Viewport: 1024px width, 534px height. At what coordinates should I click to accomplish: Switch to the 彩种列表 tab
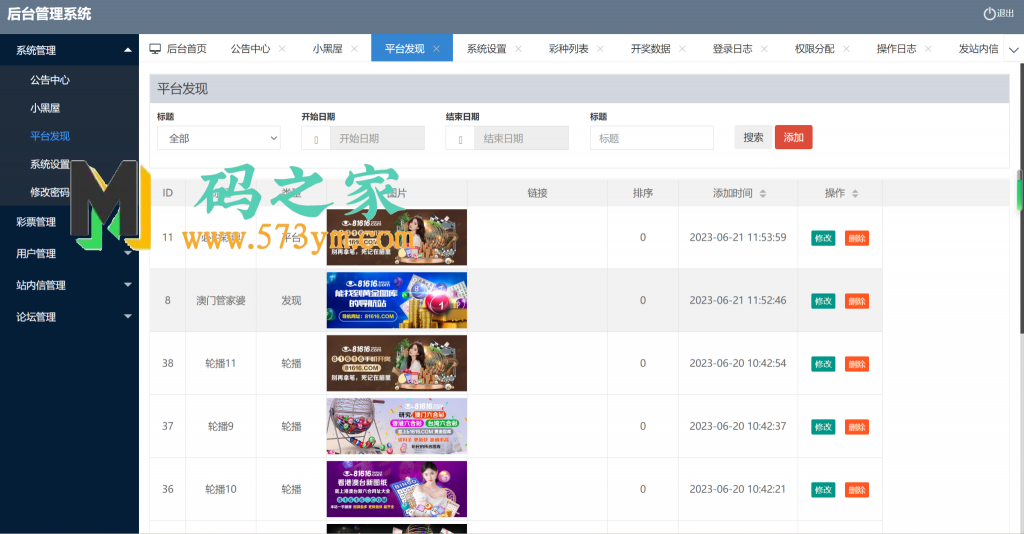[x=568, y=49]
